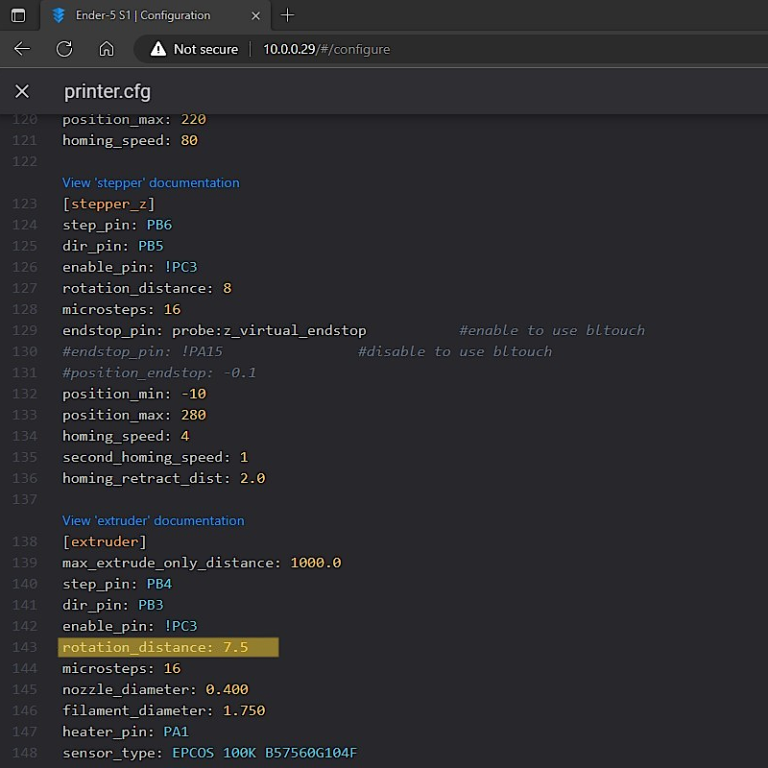
Task: Refresh the current page
Action: click(x=64, y=49)
